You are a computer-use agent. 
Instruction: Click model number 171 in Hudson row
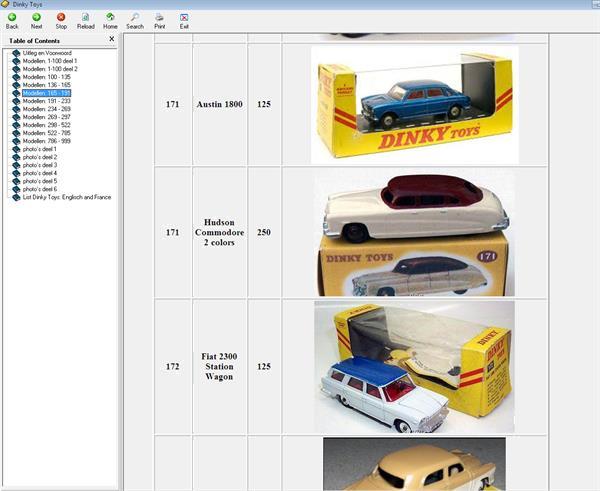tap(173, 232)
